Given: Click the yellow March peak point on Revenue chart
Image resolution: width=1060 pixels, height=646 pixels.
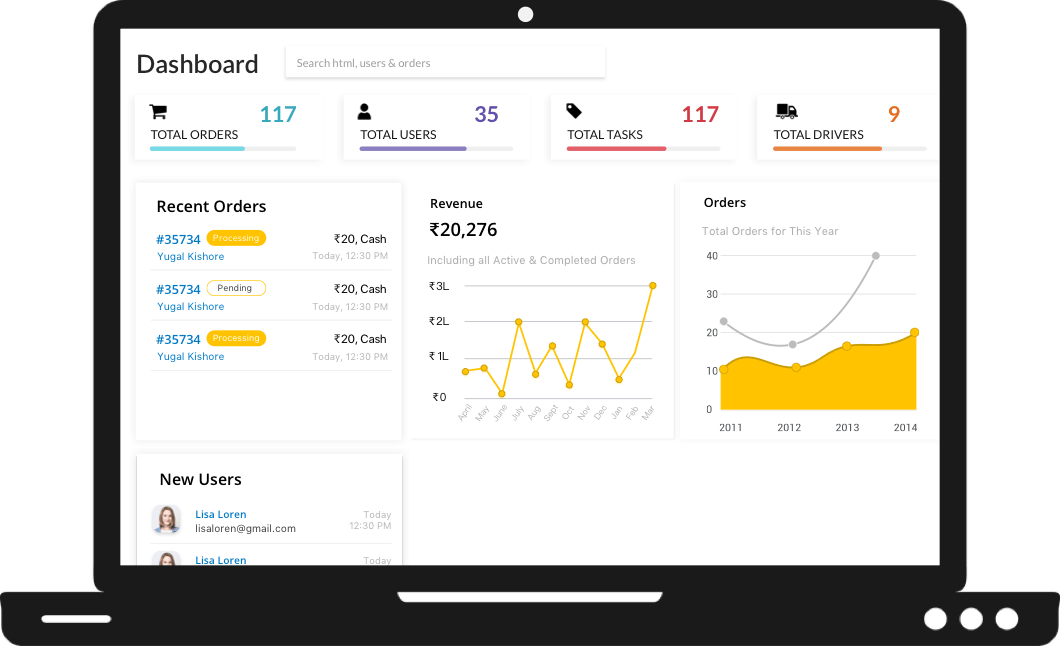Looking at the screenshot, I should coord(653,285).
